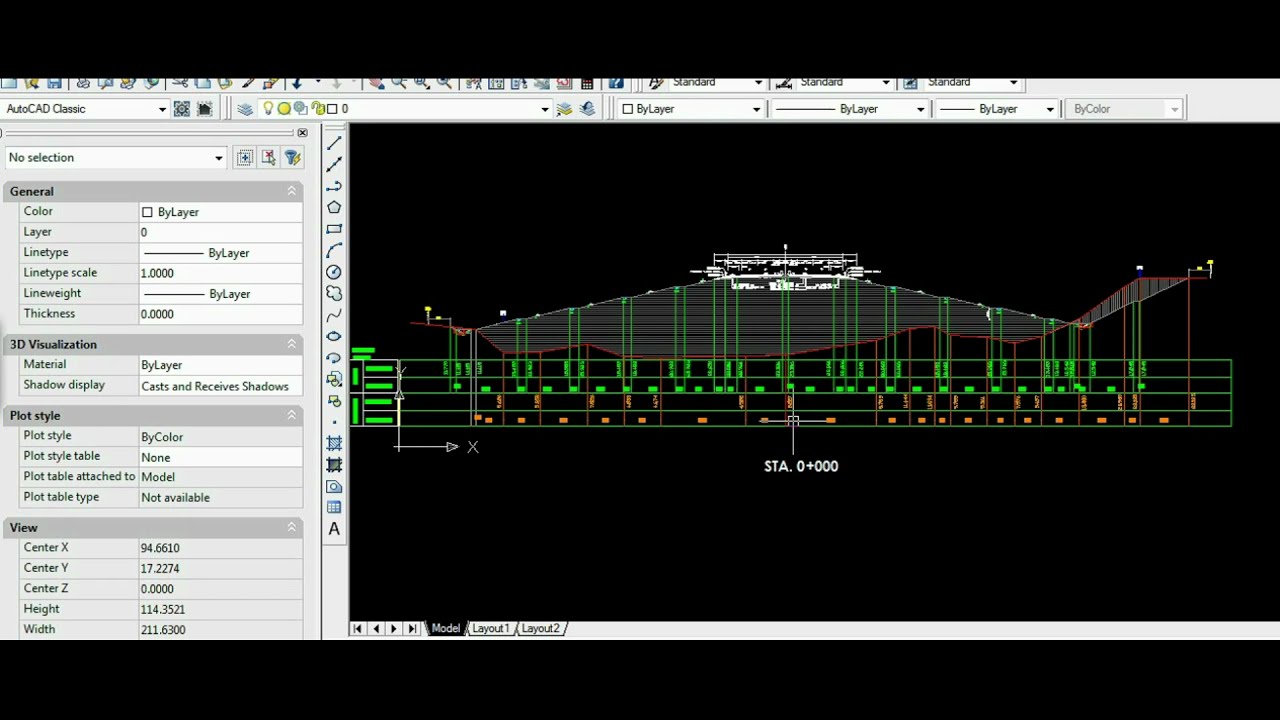Open the text style Standard dropdown
This screenshot has width=1280, height=720.
758,83
